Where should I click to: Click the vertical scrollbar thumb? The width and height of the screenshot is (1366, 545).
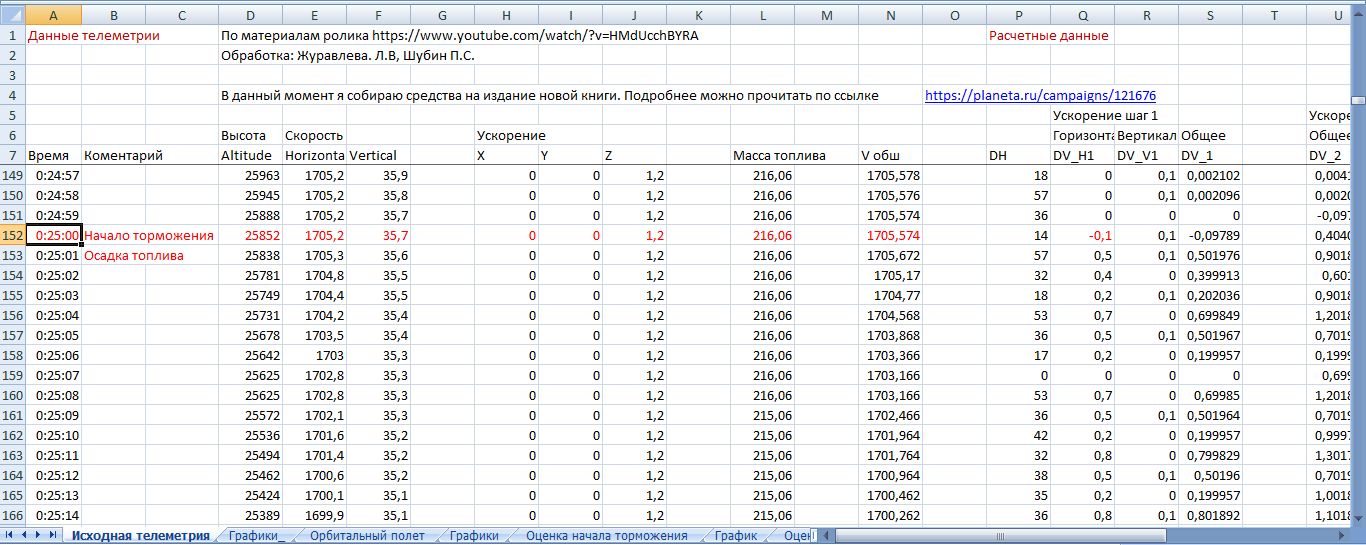pos(1358,100)
